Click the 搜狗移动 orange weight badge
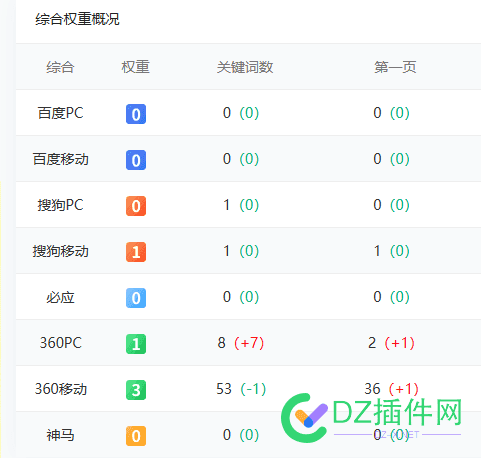Viewport: 481px width, 458px height. tap(136, 252)
